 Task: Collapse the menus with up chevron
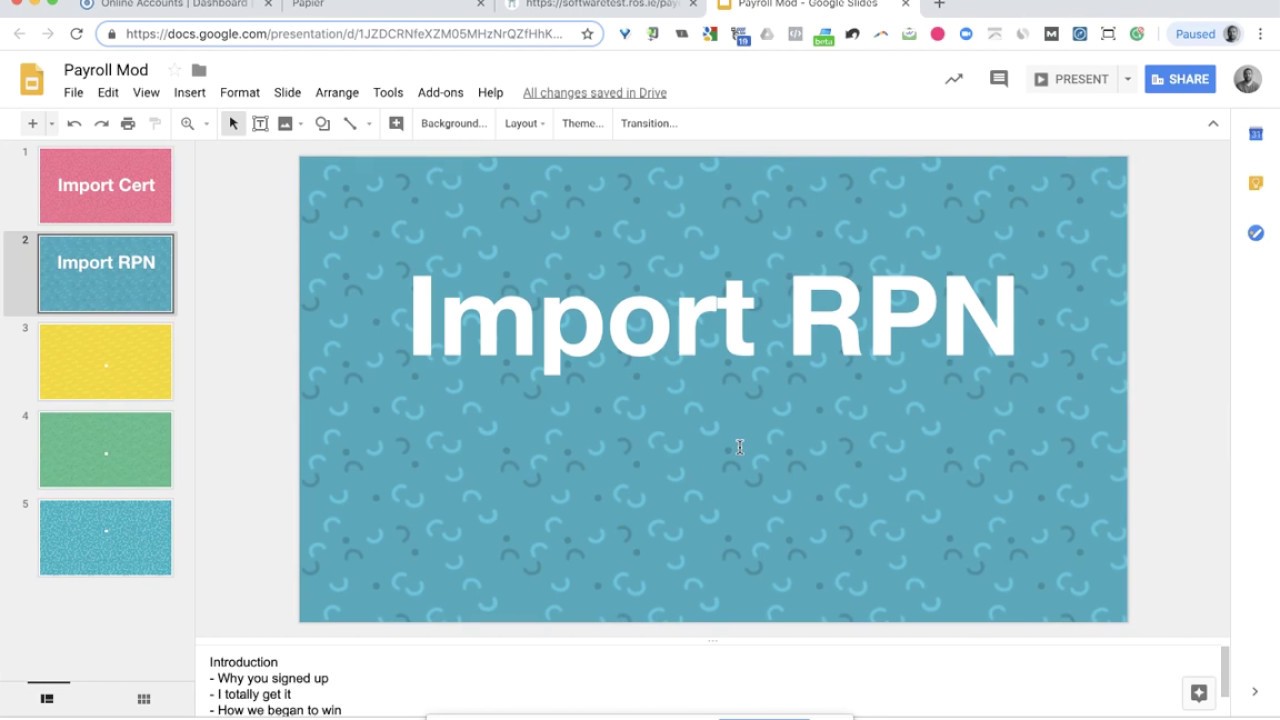(1213, 123)
